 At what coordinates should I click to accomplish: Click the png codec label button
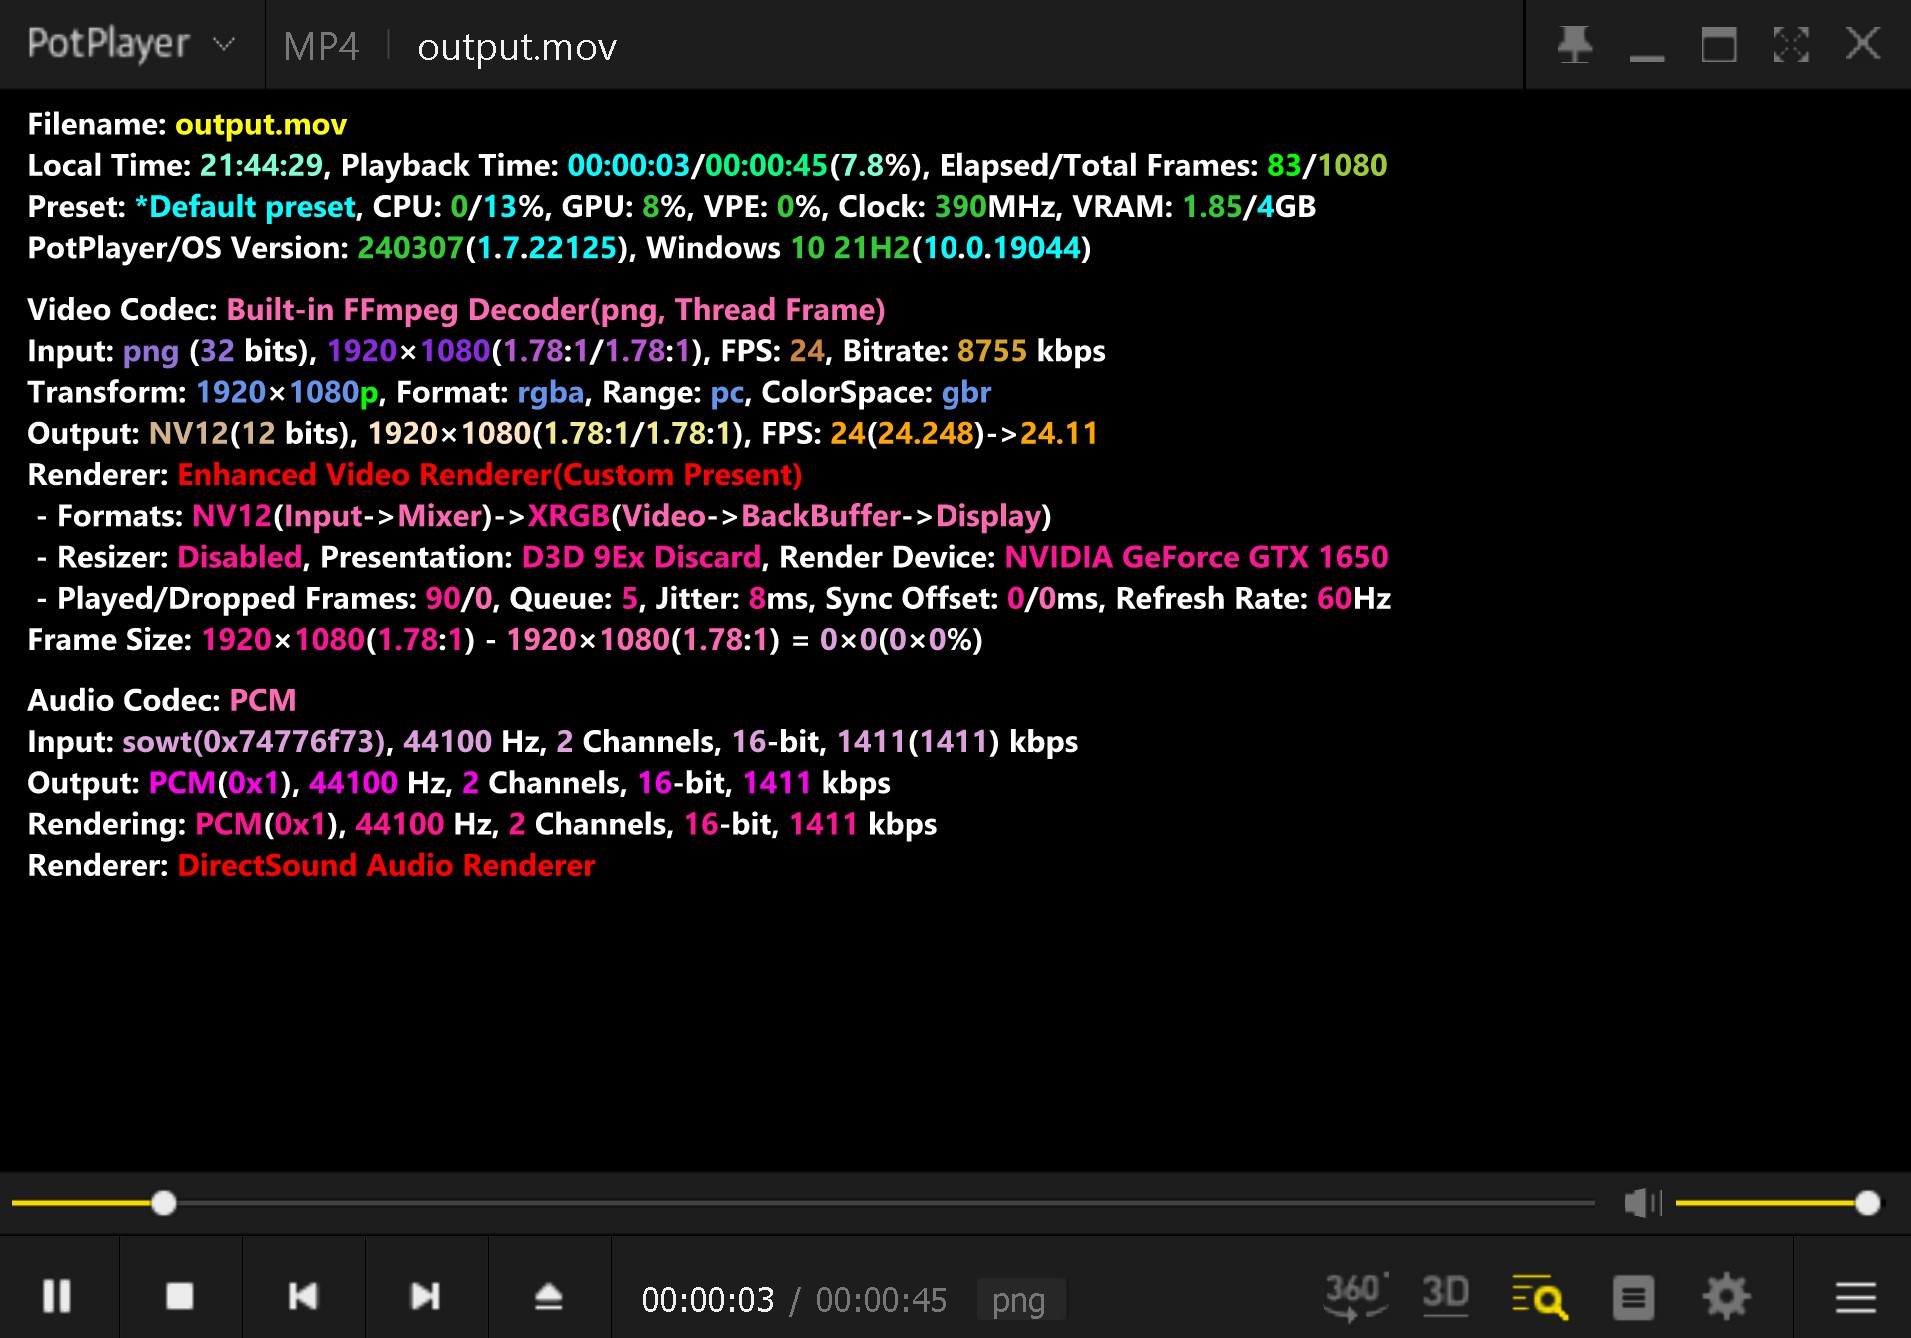pyautogui.click(x=1019, y=1300)
